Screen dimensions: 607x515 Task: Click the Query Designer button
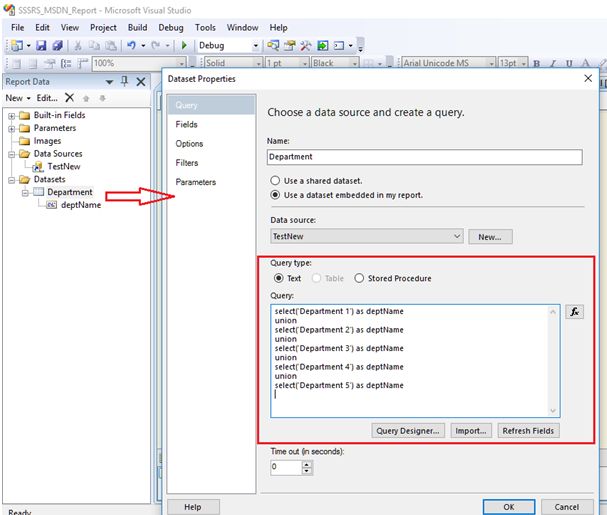coord(408,431)
